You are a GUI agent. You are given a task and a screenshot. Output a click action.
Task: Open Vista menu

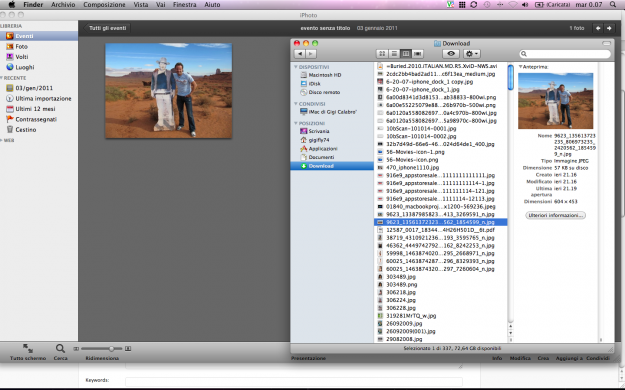click(141, 5)
